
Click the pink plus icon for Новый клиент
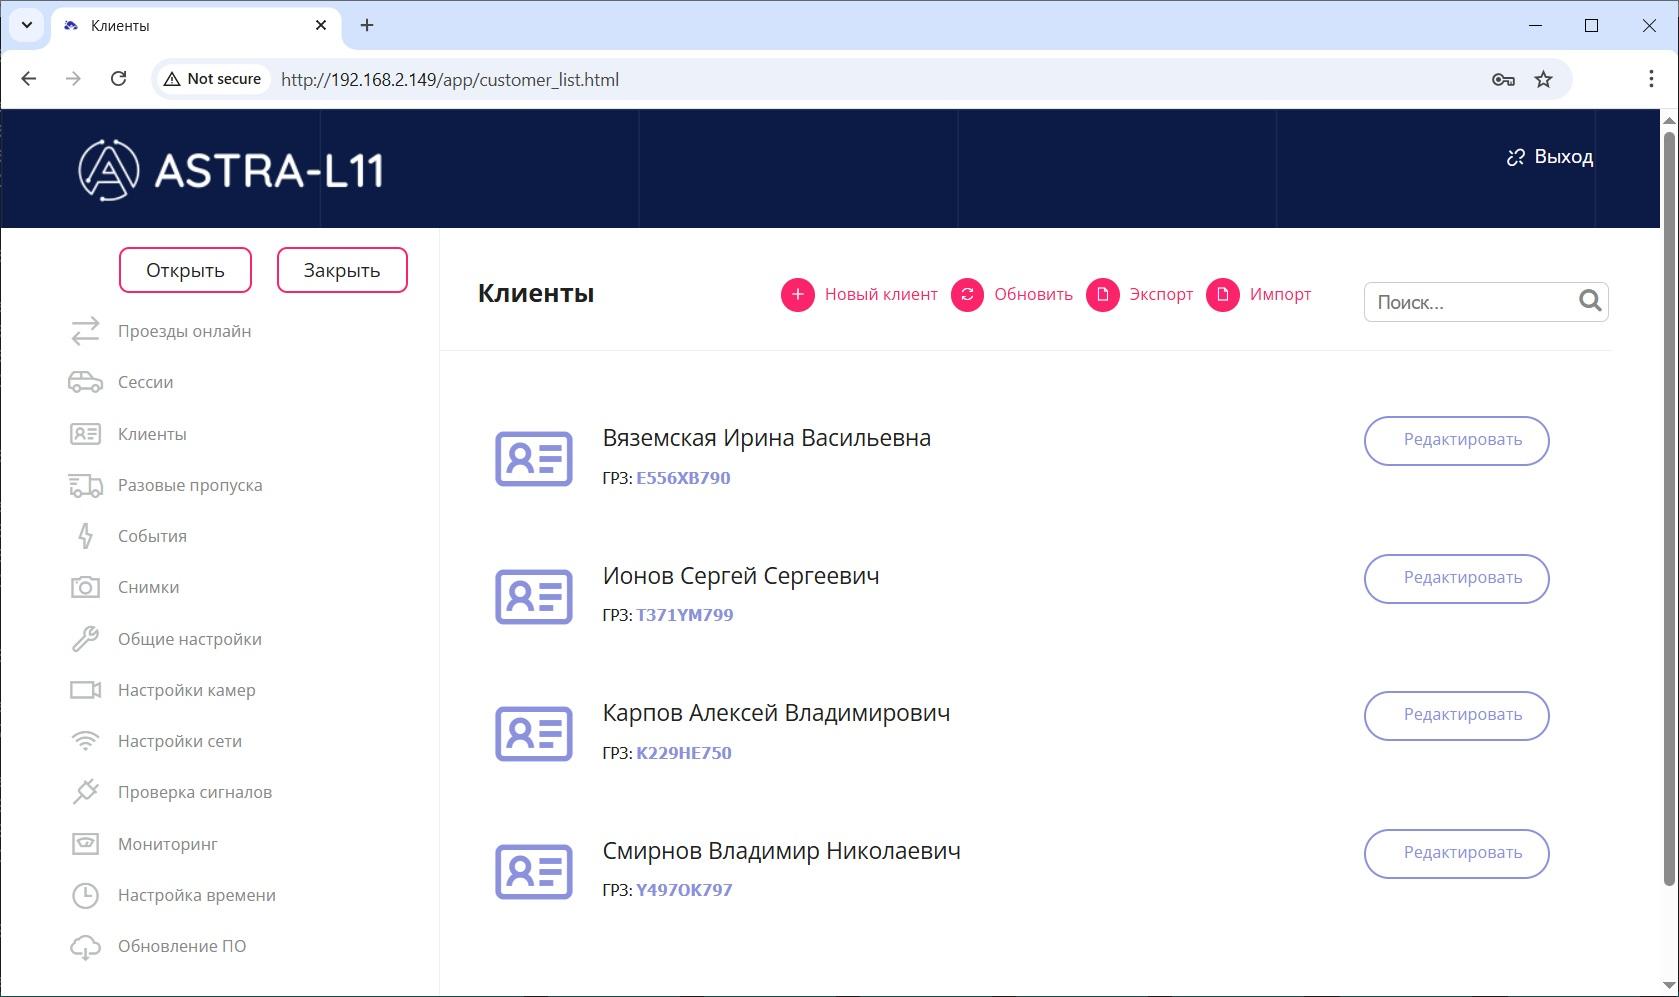797,295
